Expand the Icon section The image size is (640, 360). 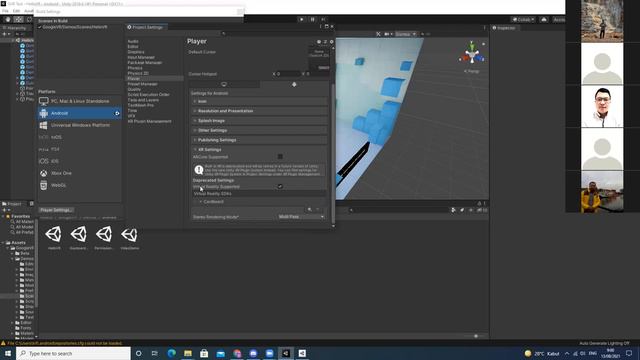tap(259, 101)
